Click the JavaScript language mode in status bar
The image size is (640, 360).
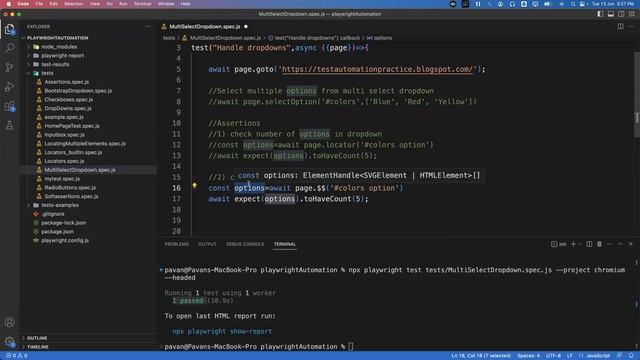tap(598, 356)
